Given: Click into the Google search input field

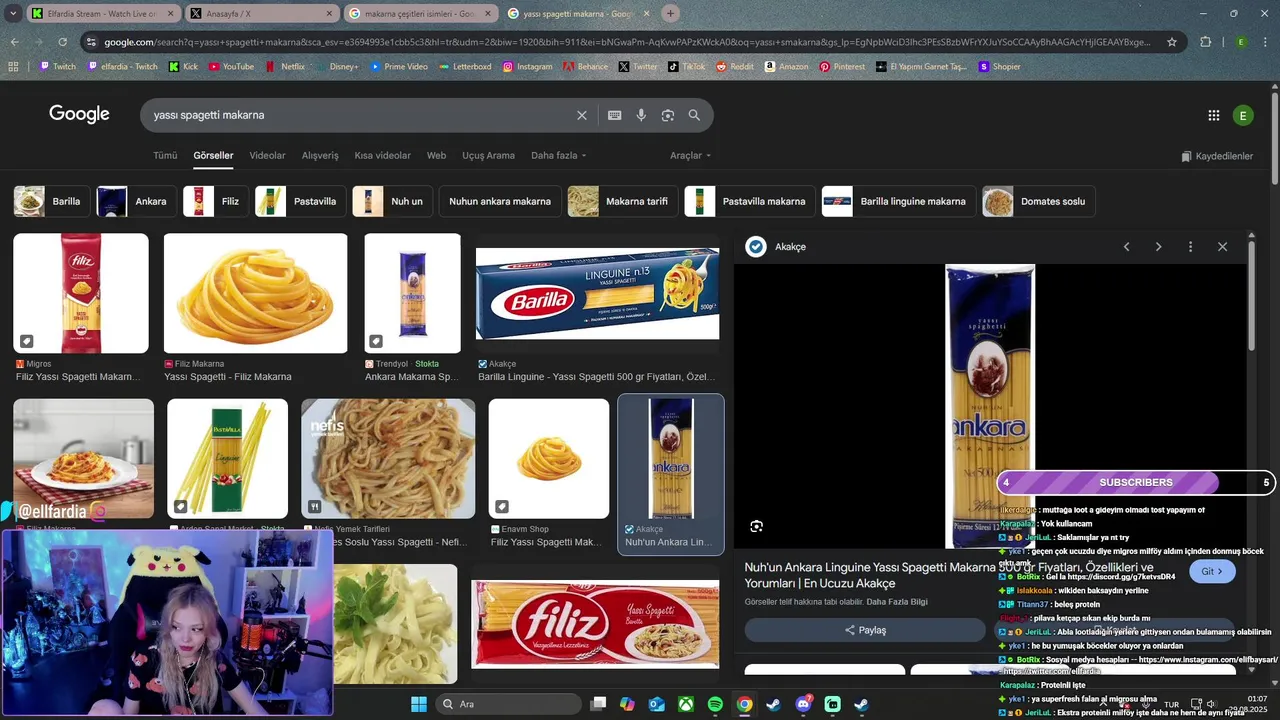Looking at the screenshot, I should point(360,115).
